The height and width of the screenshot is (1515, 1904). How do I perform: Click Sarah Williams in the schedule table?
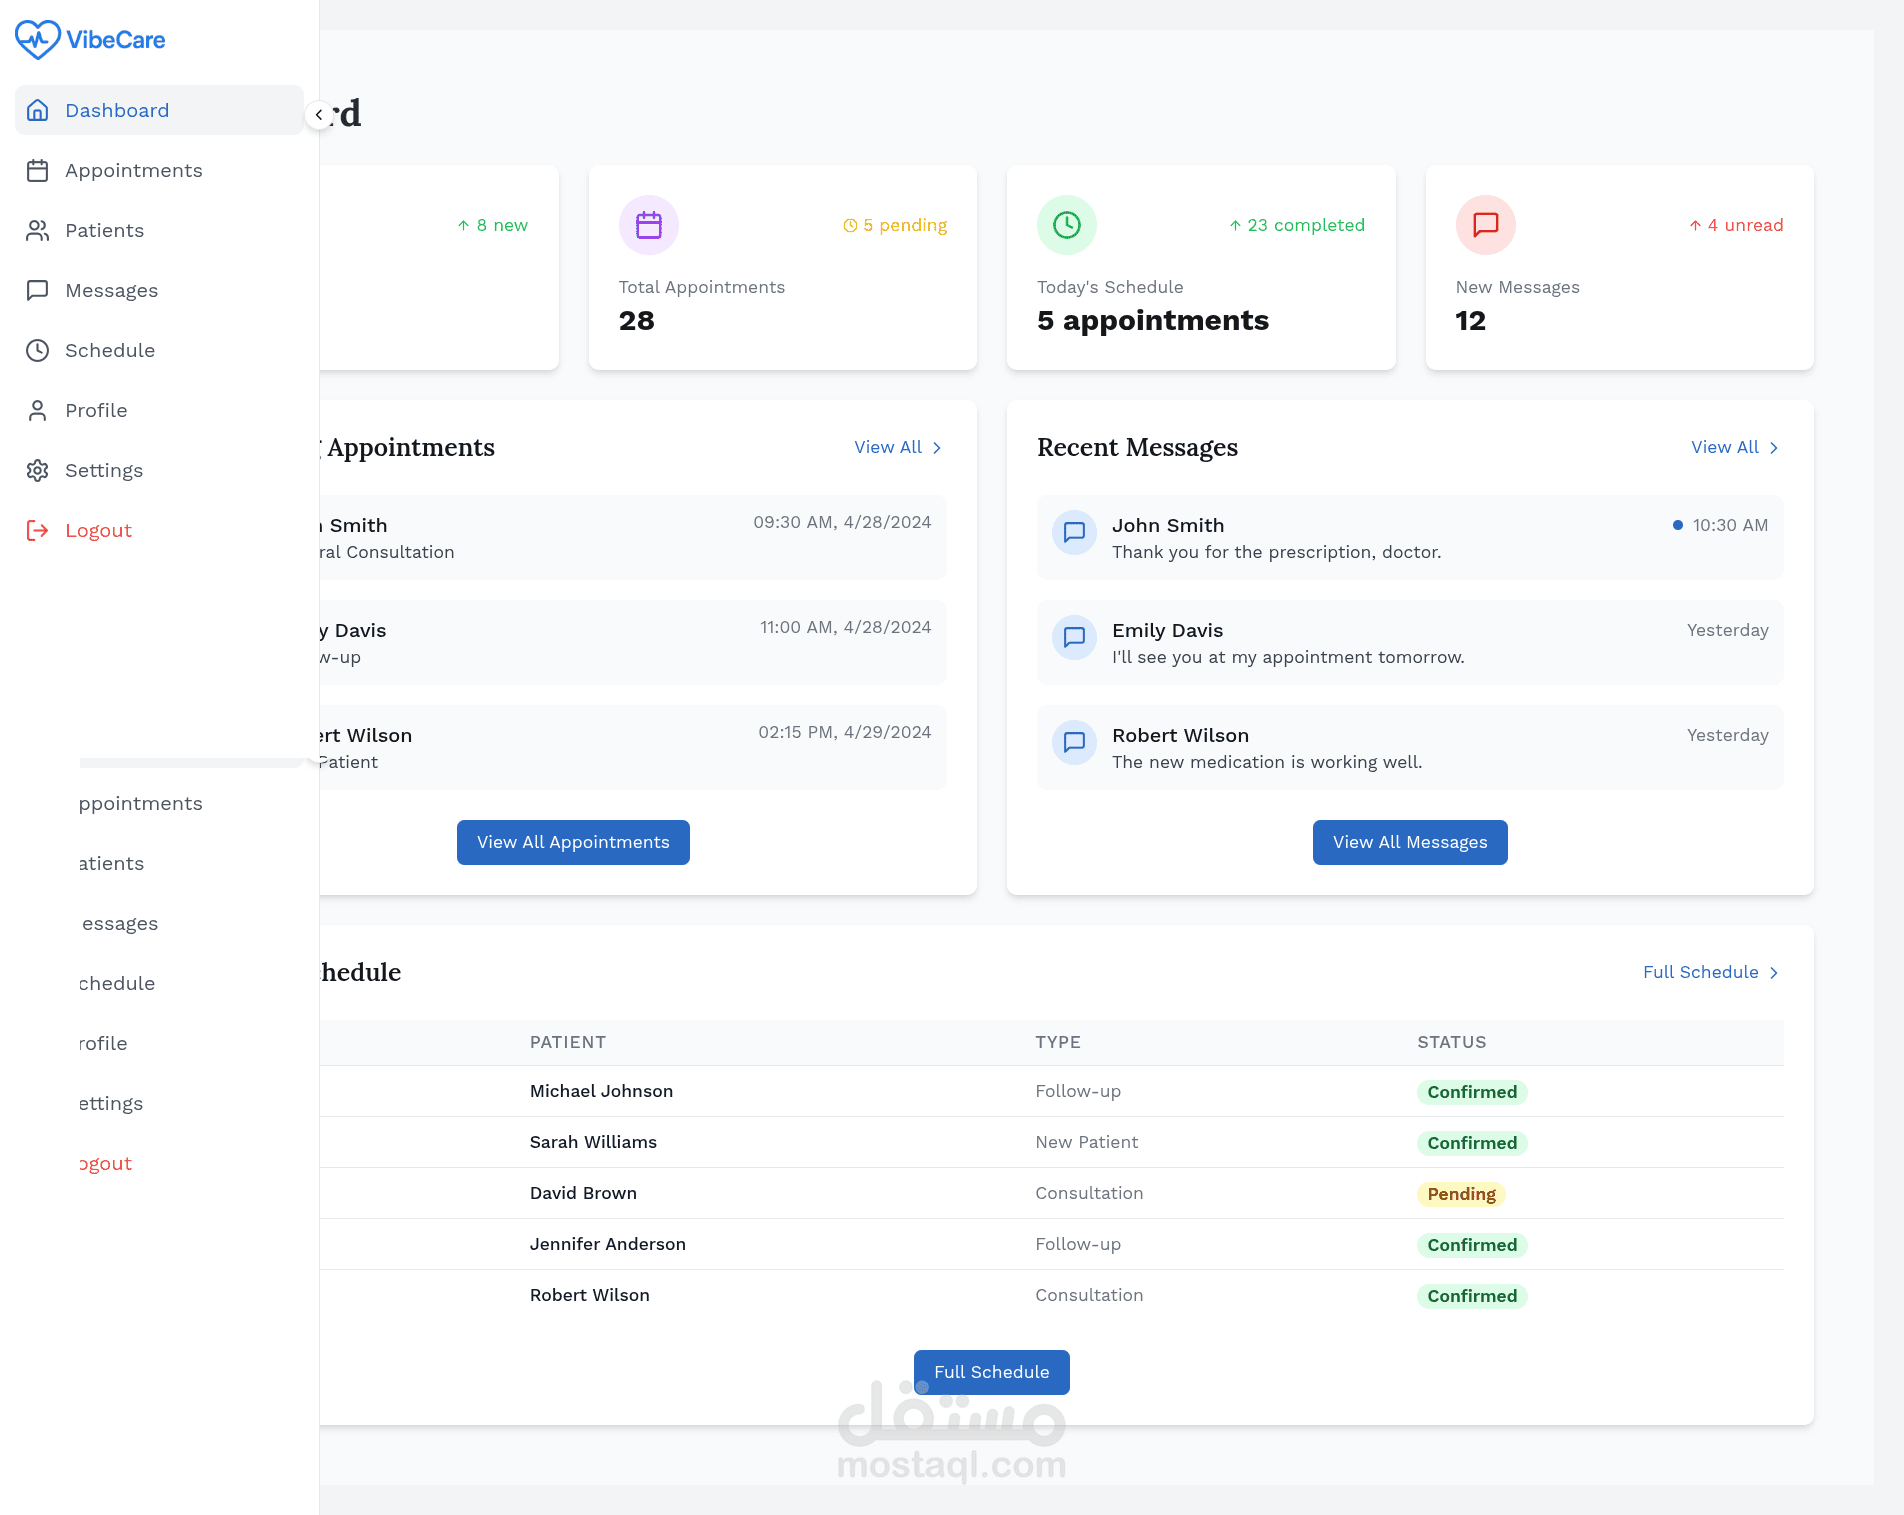coord(593,1142)
